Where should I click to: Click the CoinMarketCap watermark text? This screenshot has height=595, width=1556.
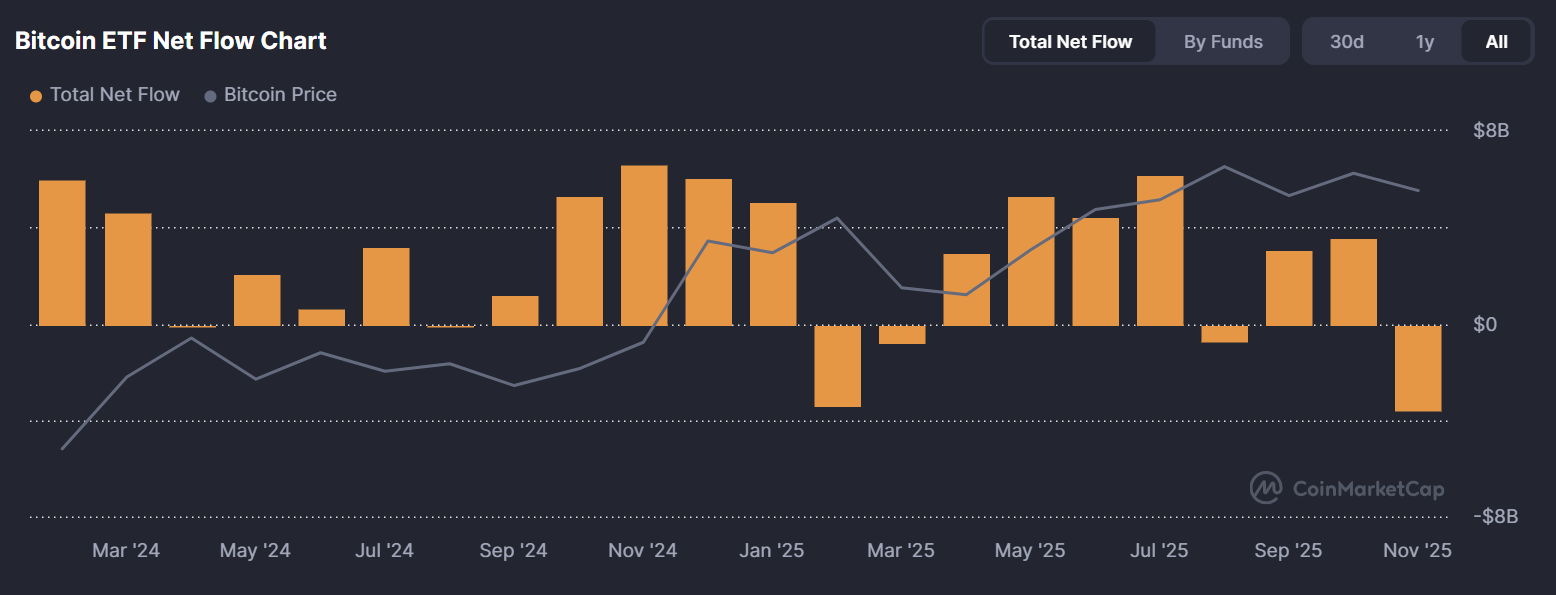pos(1368,489)
